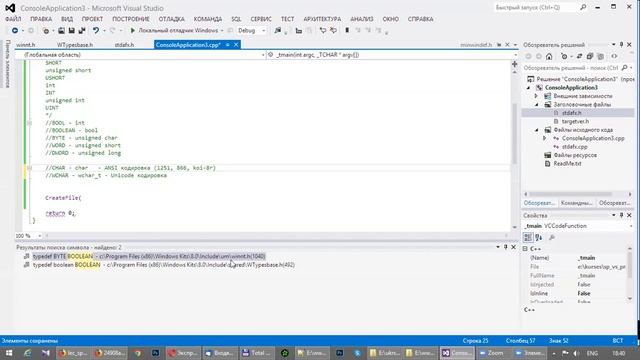640x360 pixels.
Task: Click the Home icon in Solution Explorer
Action: [549, 56]
